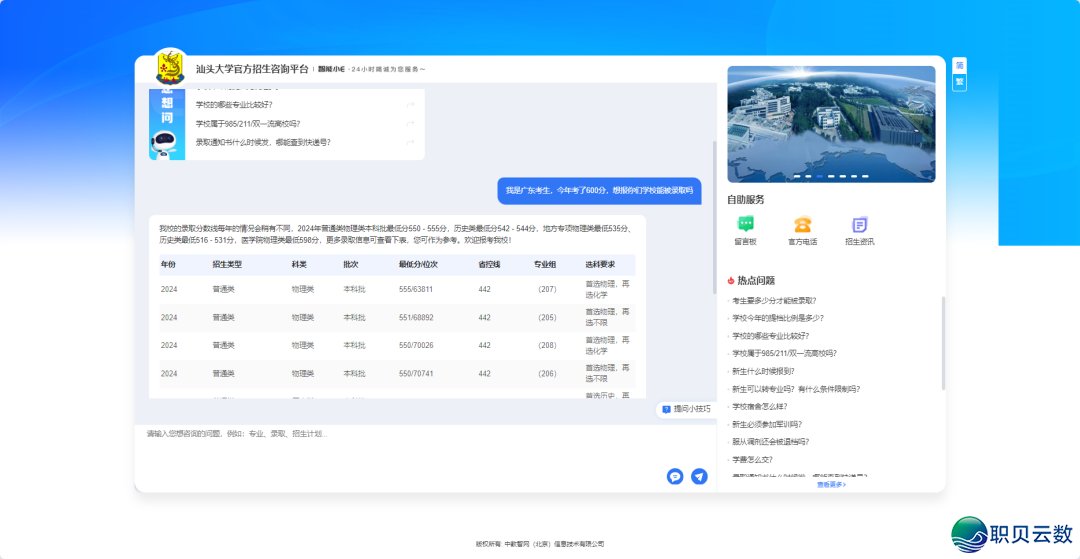Click the 批次 column header
Screen dimensions: 1080x559
point(351,264)
